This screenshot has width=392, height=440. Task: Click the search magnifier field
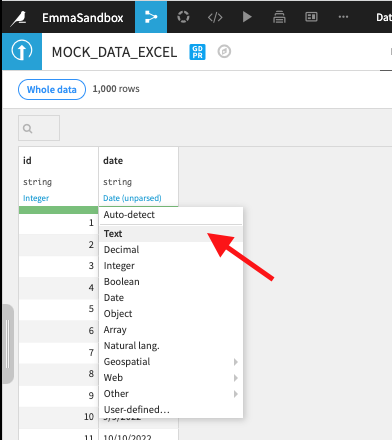(39, 128)
